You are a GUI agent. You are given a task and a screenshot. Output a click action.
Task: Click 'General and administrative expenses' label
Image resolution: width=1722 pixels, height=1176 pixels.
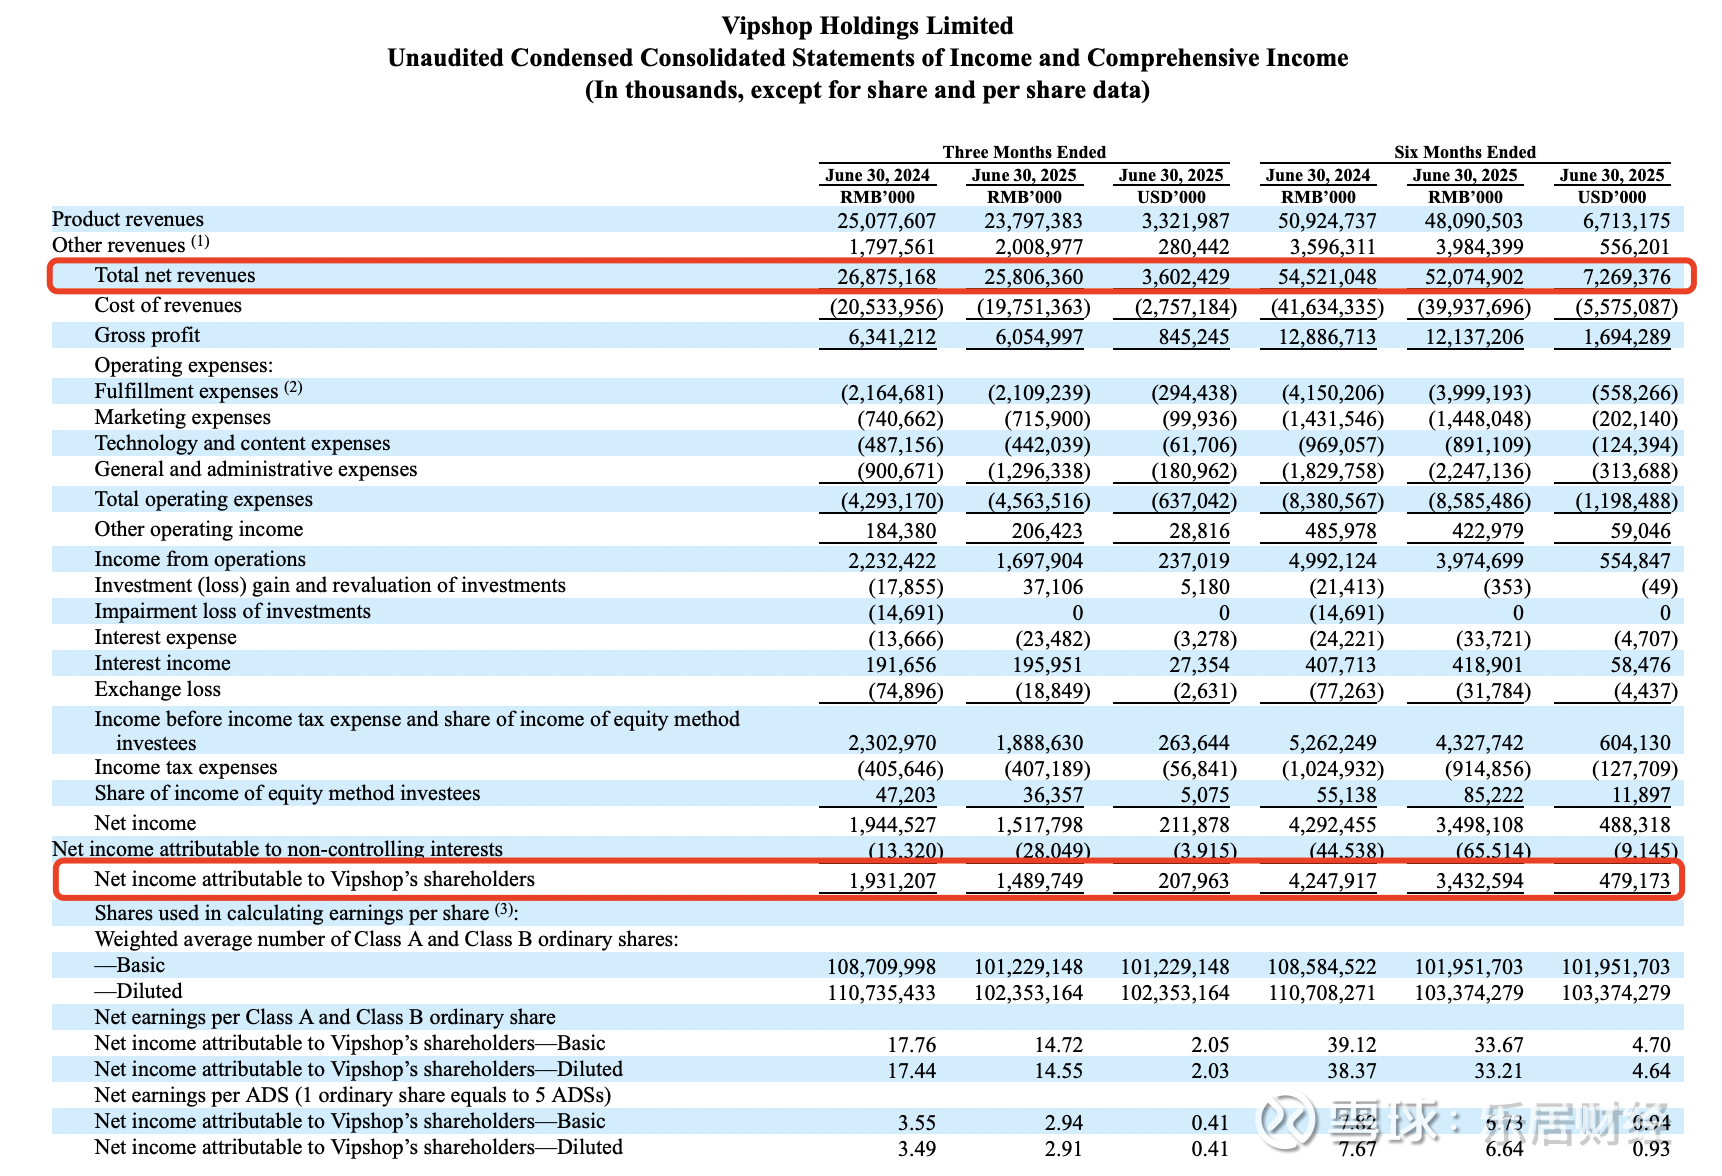(x=256, y=469)
